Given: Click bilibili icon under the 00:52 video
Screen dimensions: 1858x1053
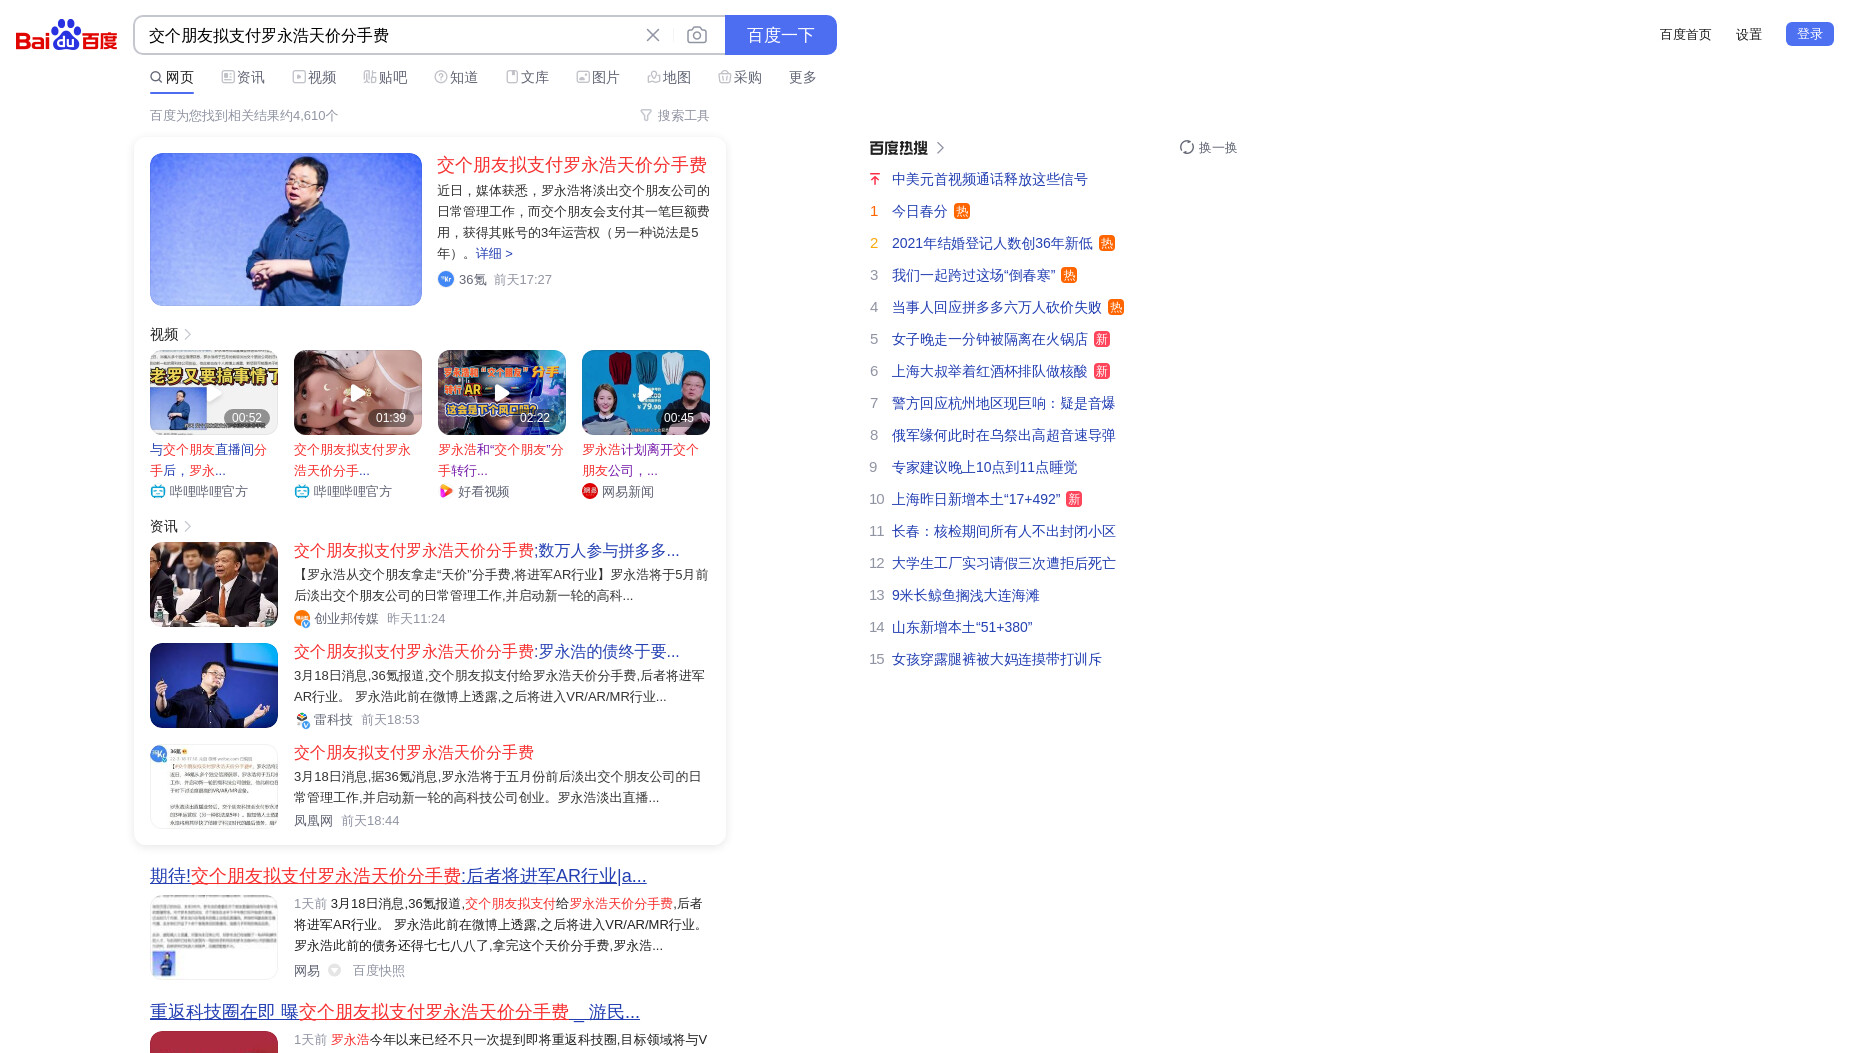Looking at the screenshot, I should click(x=158, y=491).
